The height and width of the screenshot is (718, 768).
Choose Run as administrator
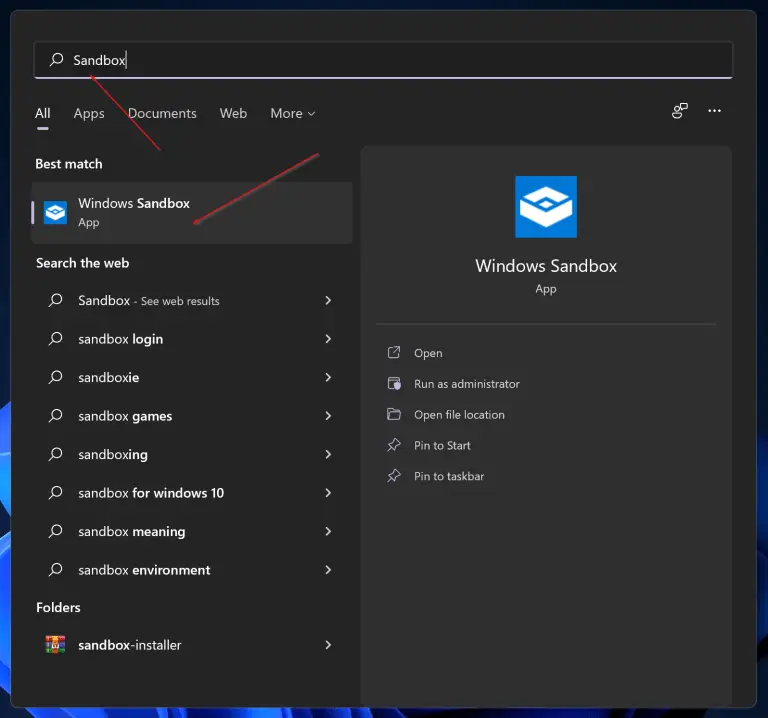point(467,384)
